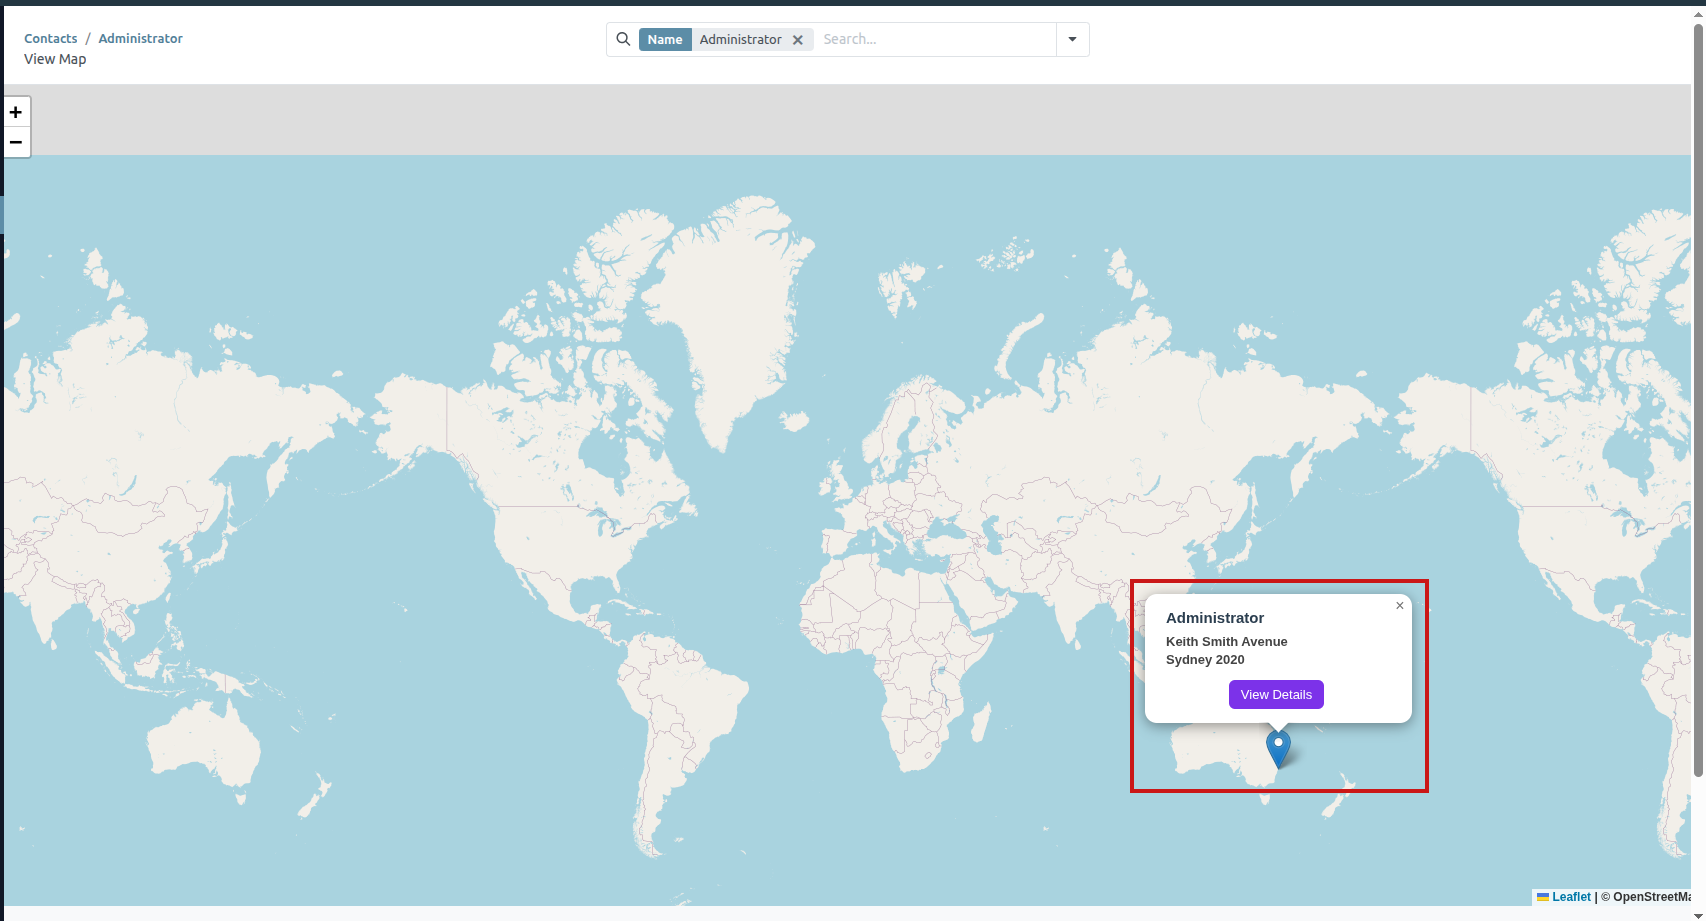Open the search options dropdown arrow
Screen dimensions: 1706x921
coord(1072,39)
